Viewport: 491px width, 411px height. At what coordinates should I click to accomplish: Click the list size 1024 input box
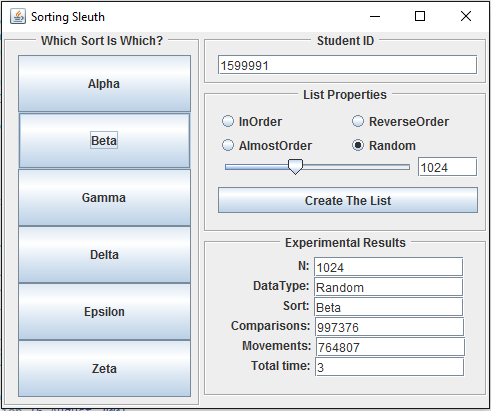(448, 167)
